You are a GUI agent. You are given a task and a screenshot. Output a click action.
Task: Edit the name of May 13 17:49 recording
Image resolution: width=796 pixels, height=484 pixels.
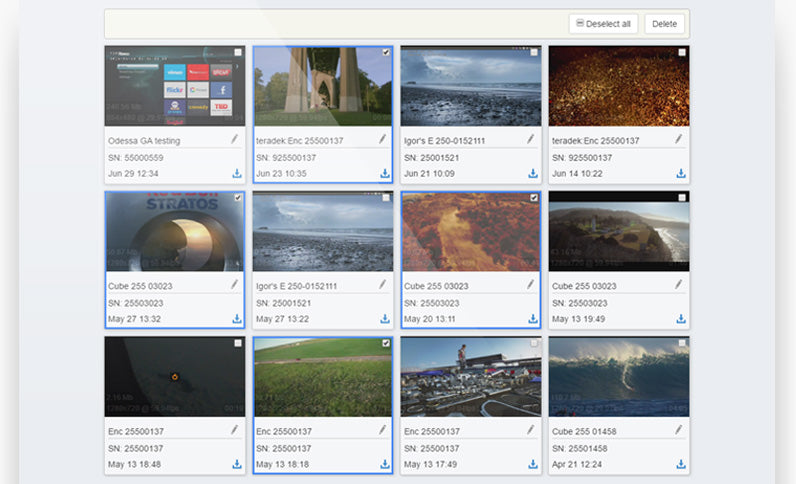[x=530, y=430]
